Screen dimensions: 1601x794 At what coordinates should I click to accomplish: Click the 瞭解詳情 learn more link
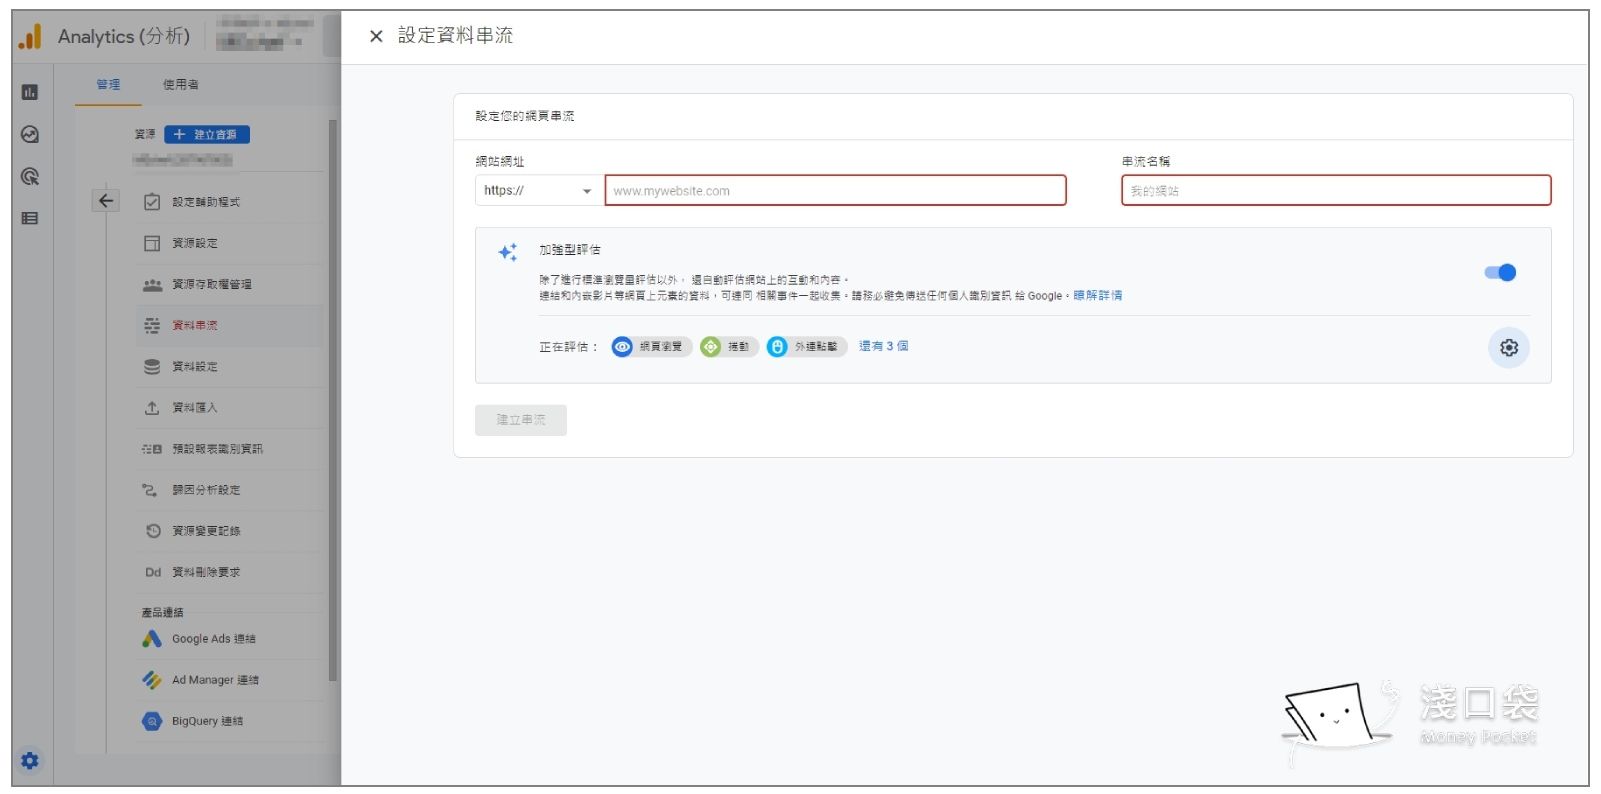(x=1097, y=296)
